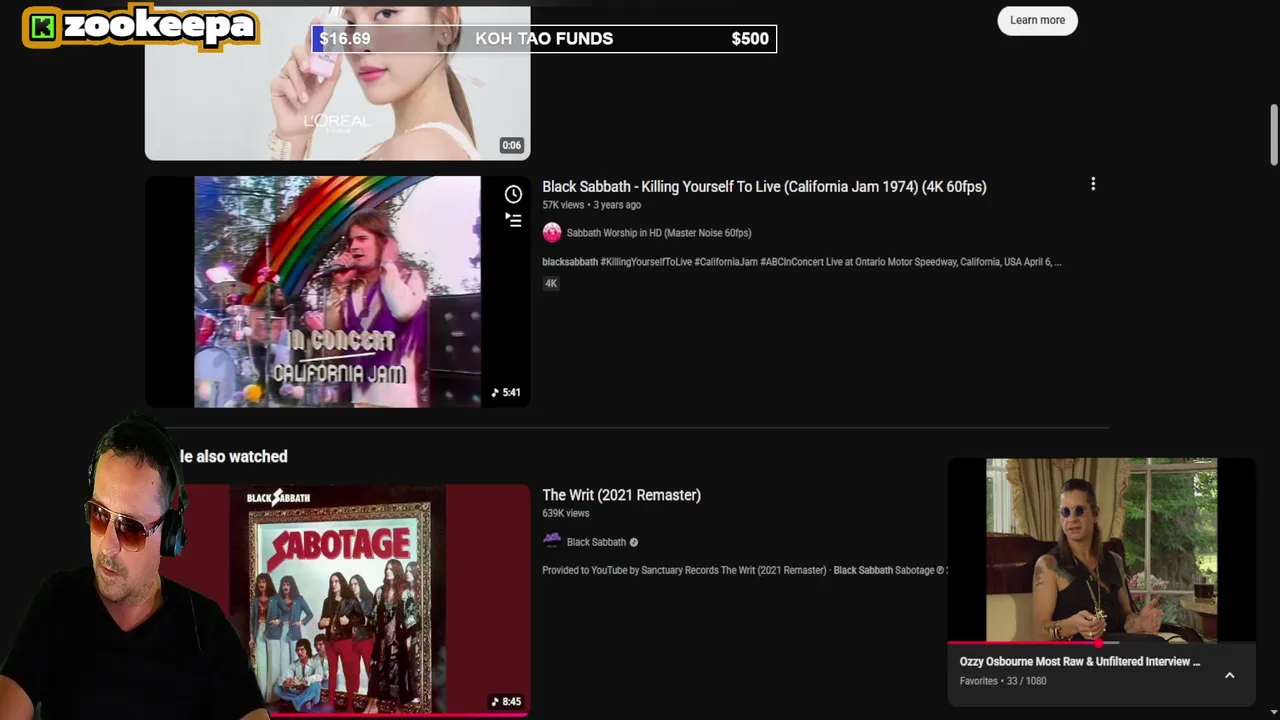1280x720 pixels.
Task: Click Ozzy Osbourne miniplayer video
Action: 1101,550
